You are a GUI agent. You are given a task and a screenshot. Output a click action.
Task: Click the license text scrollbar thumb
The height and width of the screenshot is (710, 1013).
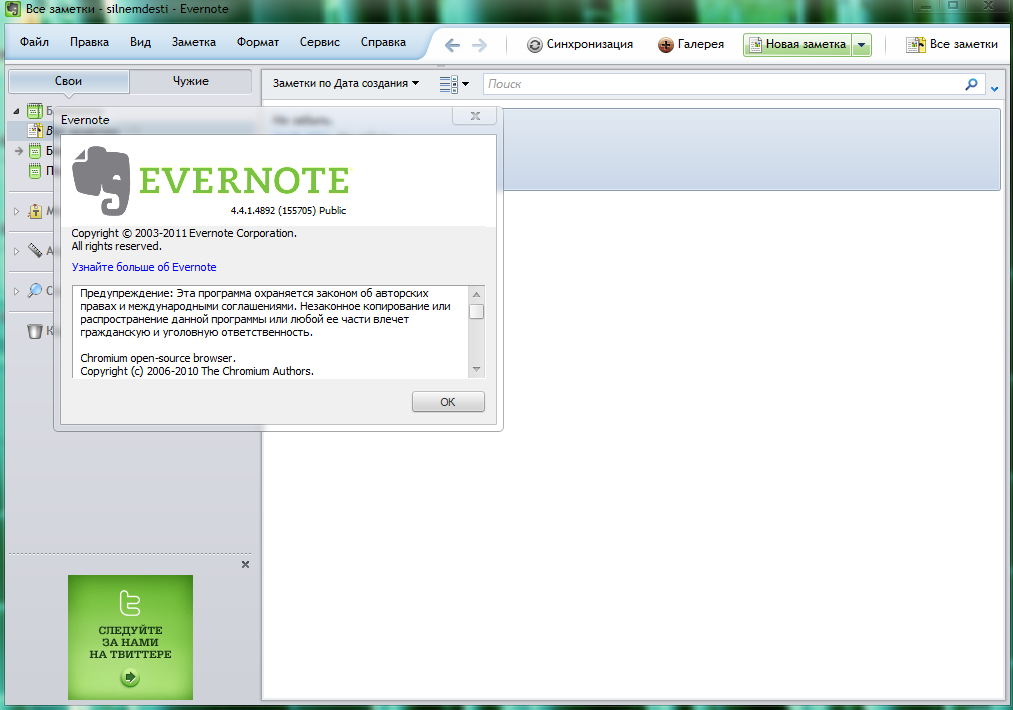(x=477, y=312)
